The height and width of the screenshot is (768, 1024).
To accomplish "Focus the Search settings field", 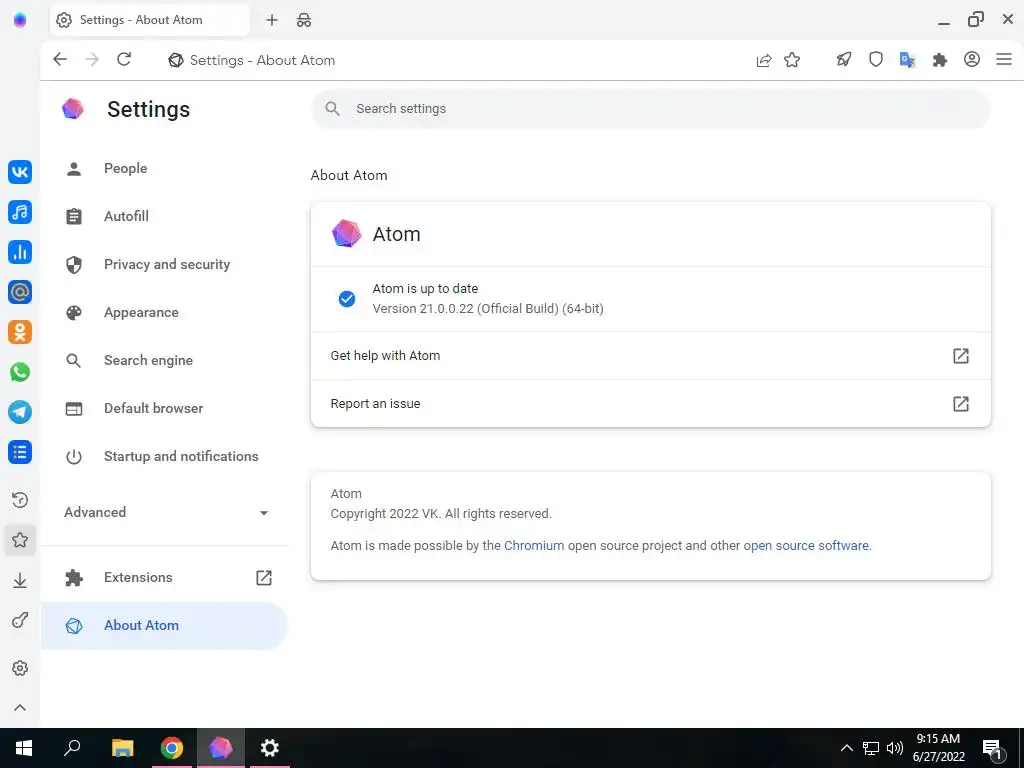I will coord(651,109).
